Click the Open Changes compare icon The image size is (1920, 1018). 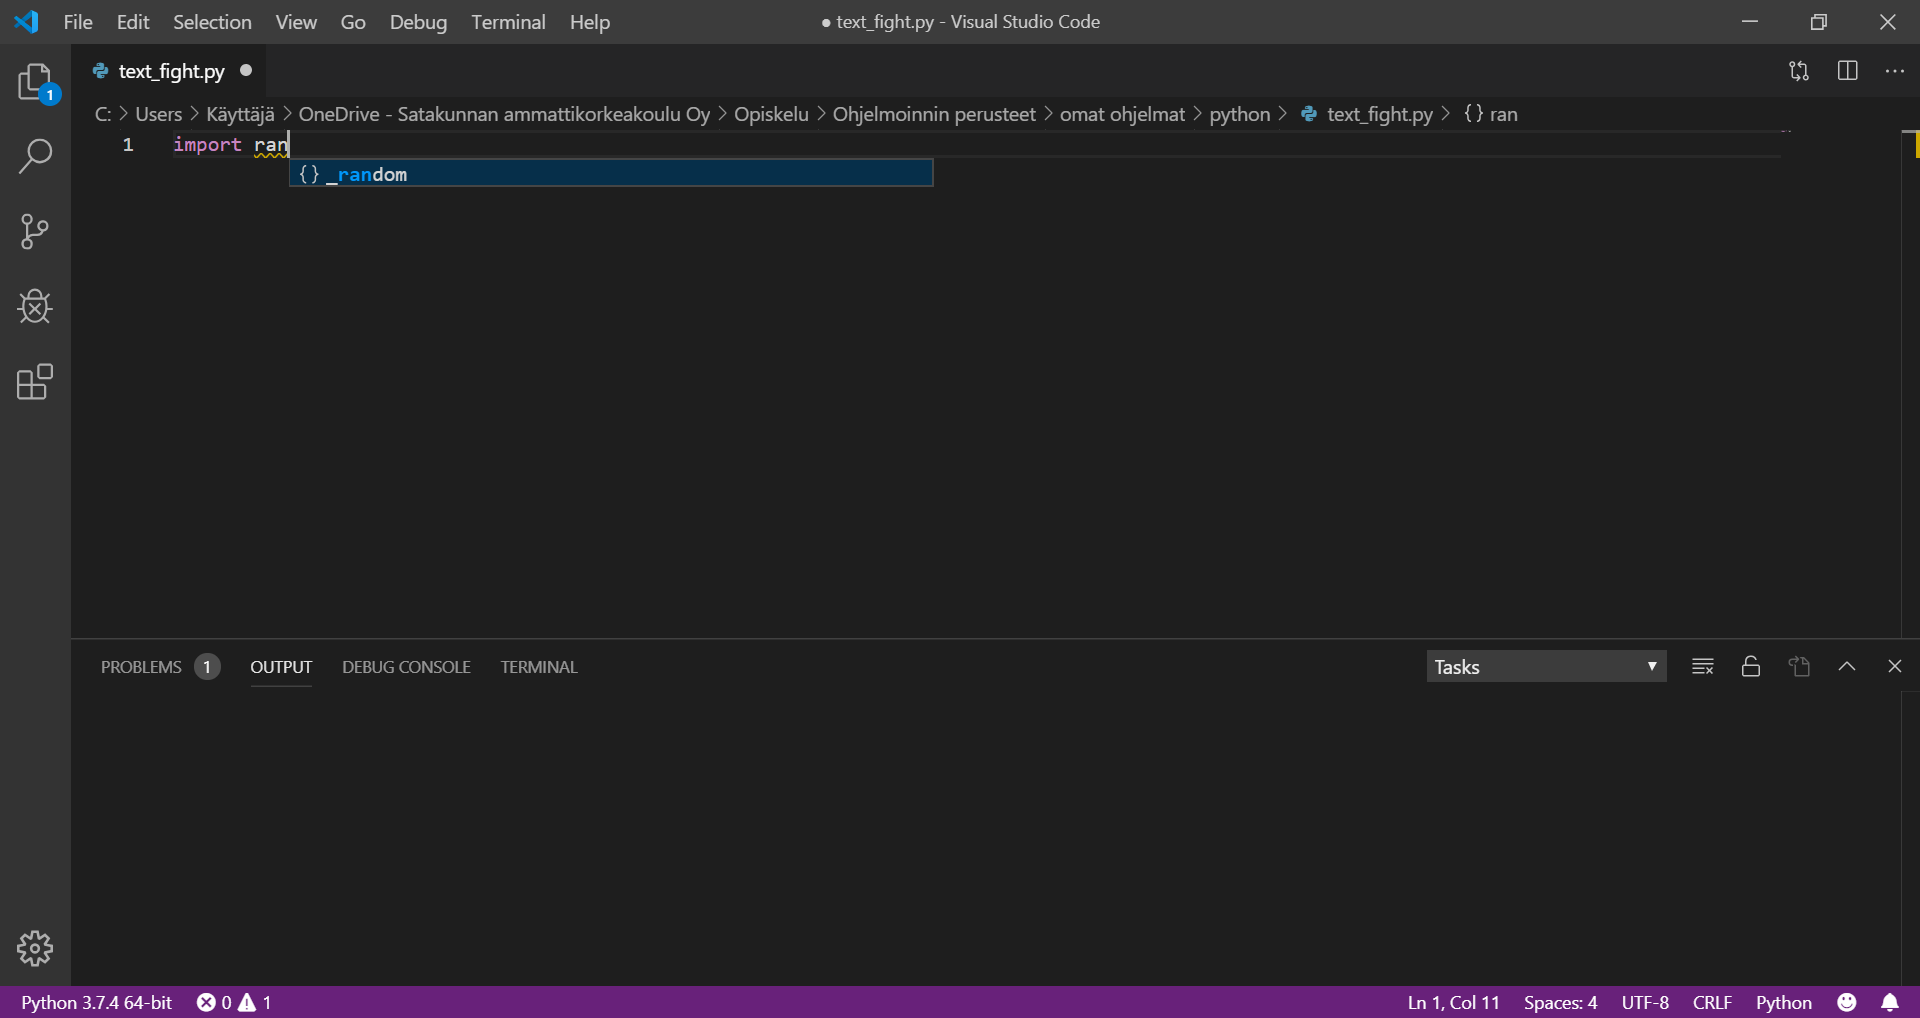tap(1799, 71)
